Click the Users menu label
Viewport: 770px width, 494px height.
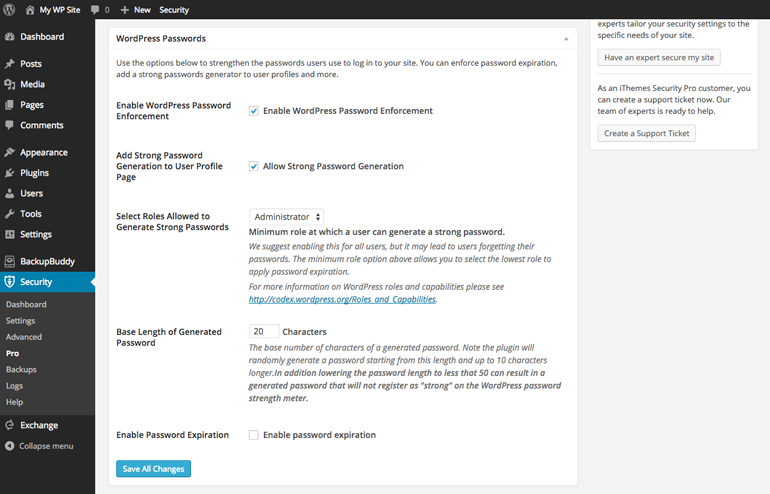pyautogui.click(x=31, y=193)
